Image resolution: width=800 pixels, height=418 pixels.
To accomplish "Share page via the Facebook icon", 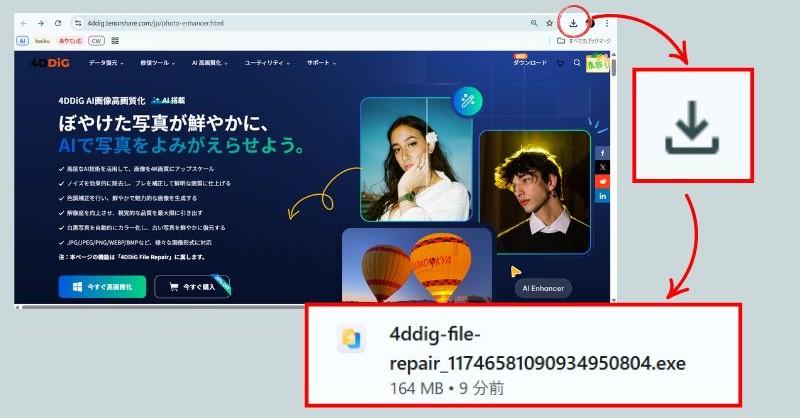I will click(x=603, y=153).
